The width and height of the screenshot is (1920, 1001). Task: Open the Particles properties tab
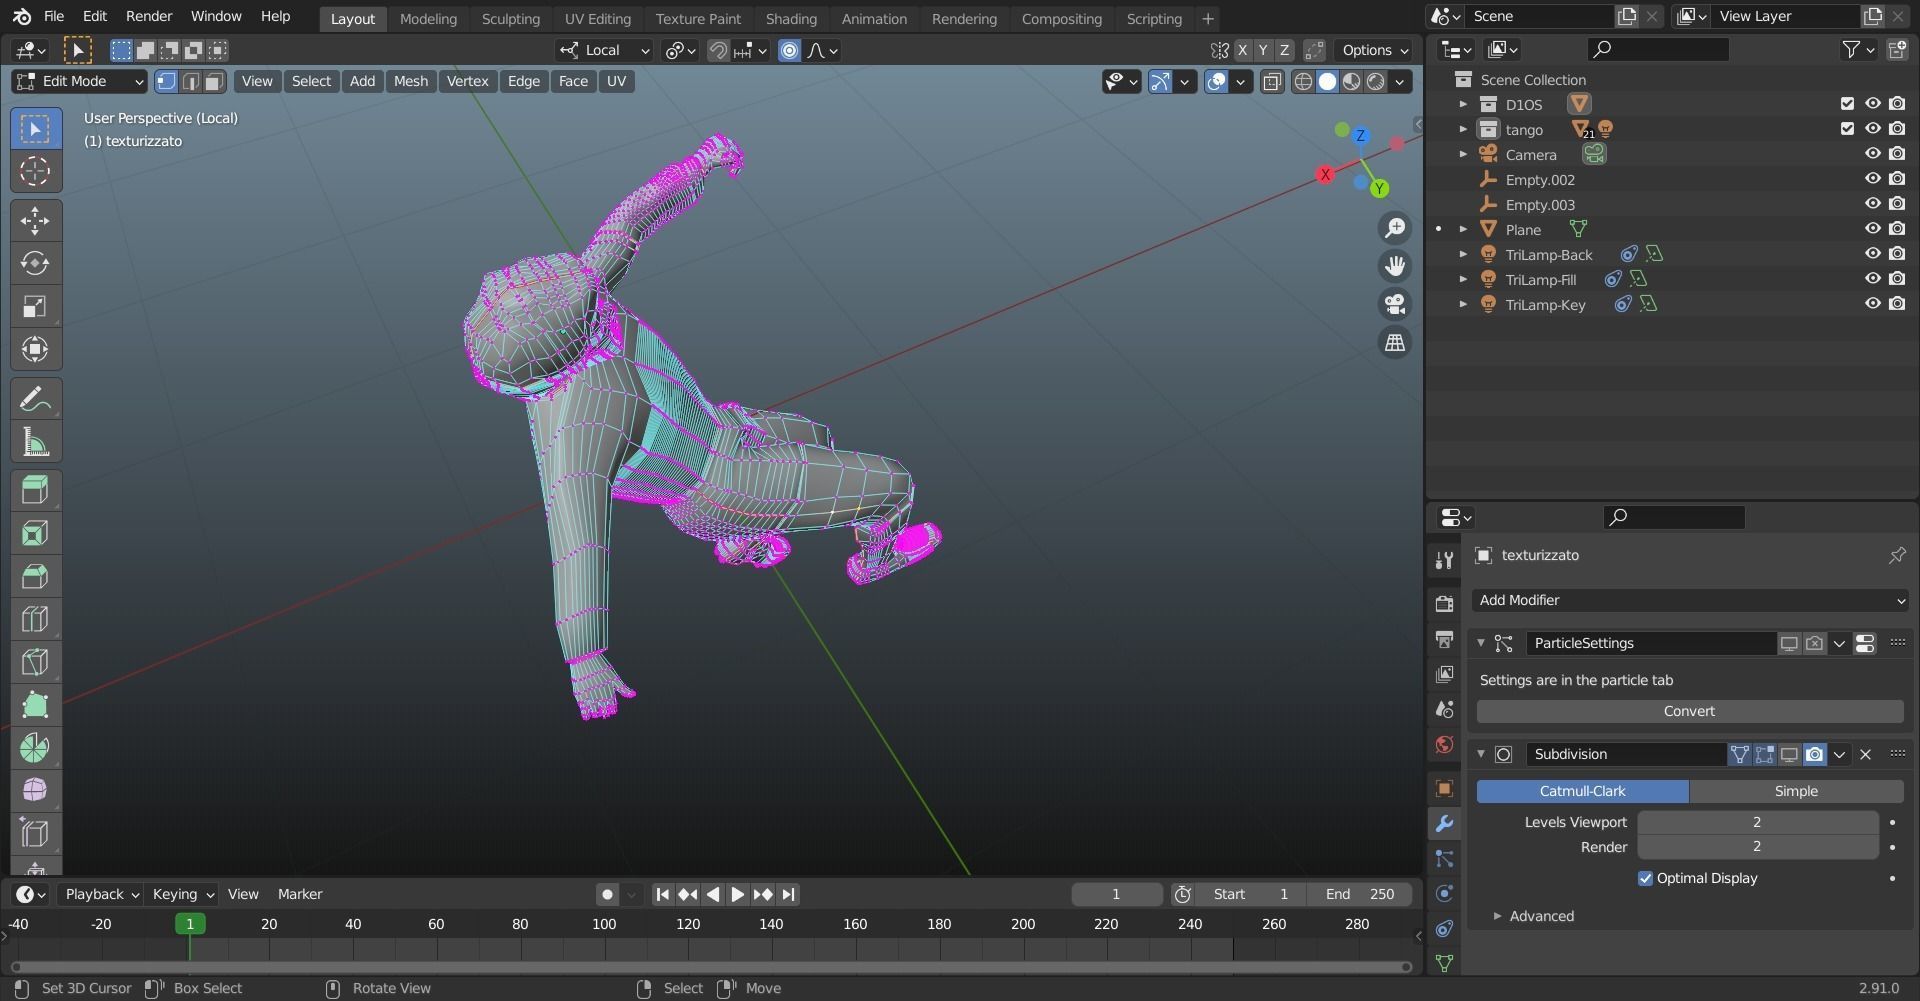pos(1444,859)
